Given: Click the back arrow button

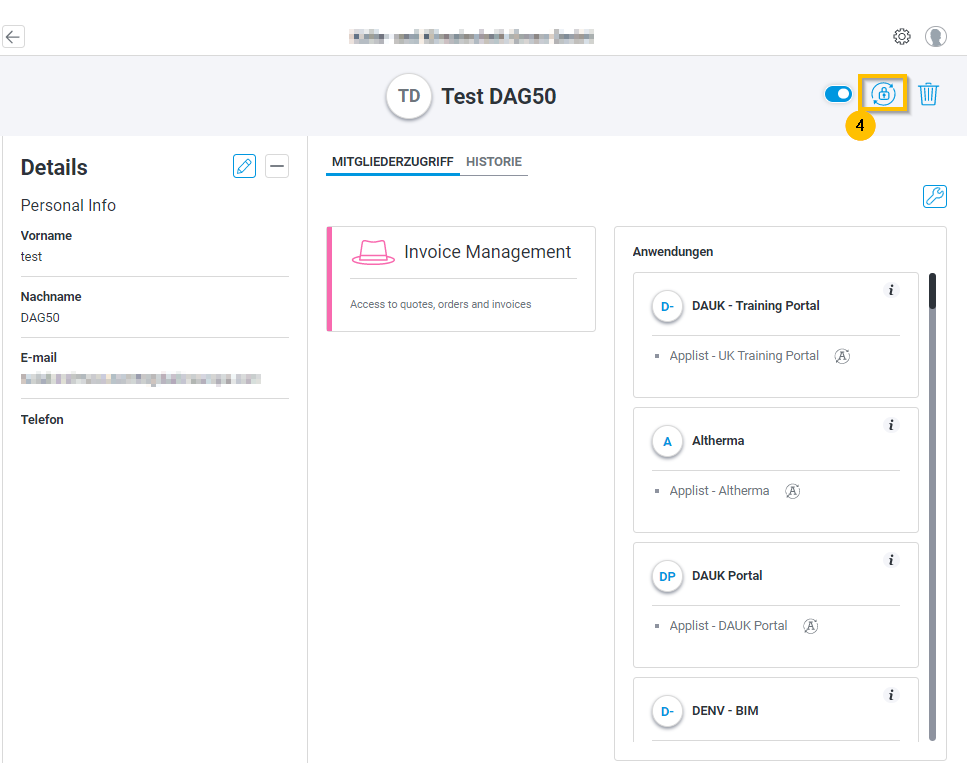Looking at the screenshot, I should tap(13, 37).
